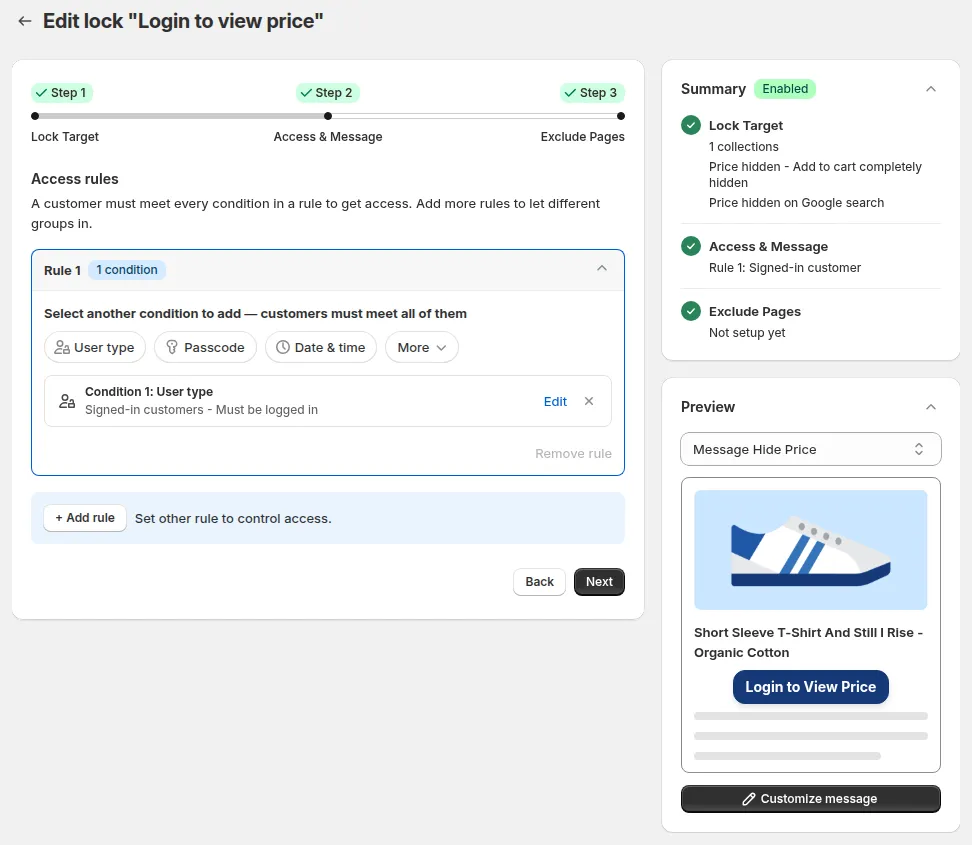This screenshot has height=845, width=972.
Task: Open Lock Target summary heading
Action: point(746,125)
